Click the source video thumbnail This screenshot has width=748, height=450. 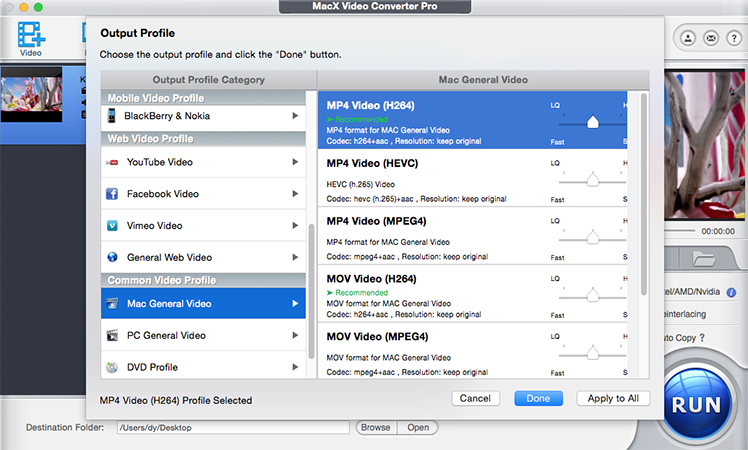pyautogui.click(x=31, y=94)
